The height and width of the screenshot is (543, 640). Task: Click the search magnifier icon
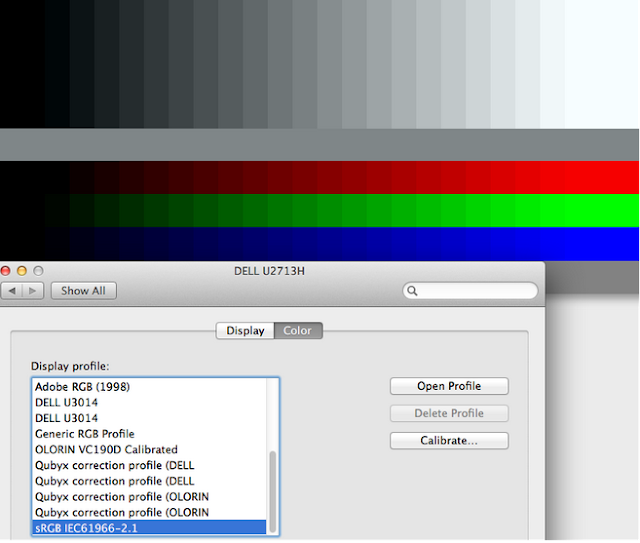412,291
